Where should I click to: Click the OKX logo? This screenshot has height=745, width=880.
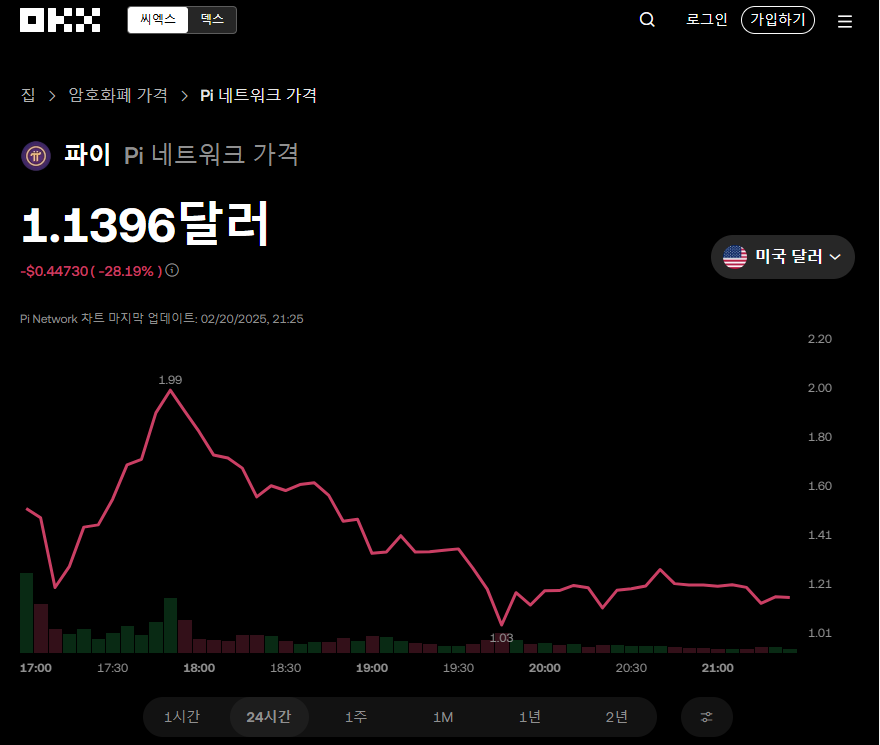(60, 20)
